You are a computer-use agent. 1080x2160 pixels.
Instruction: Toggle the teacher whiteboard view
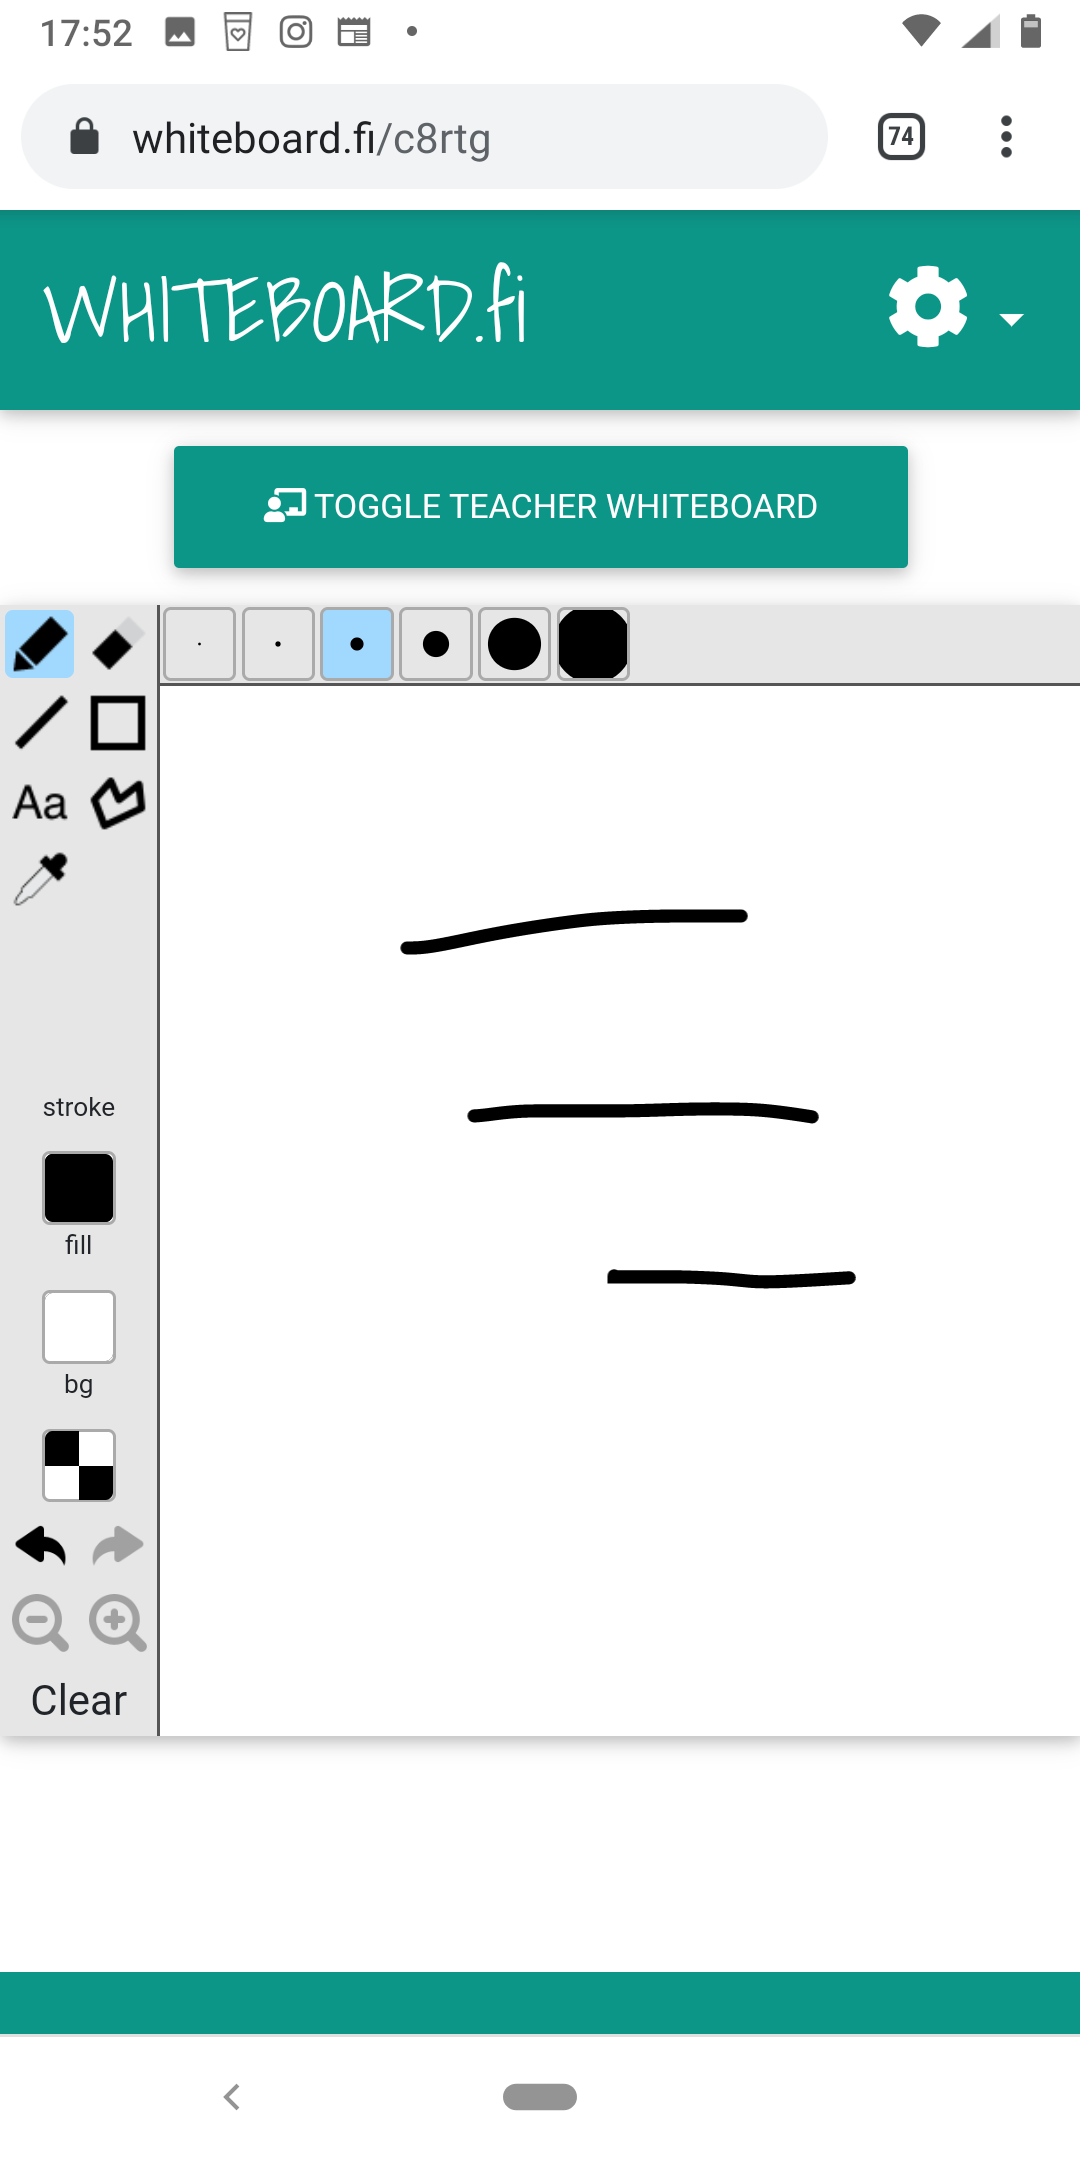pos(541,507)
